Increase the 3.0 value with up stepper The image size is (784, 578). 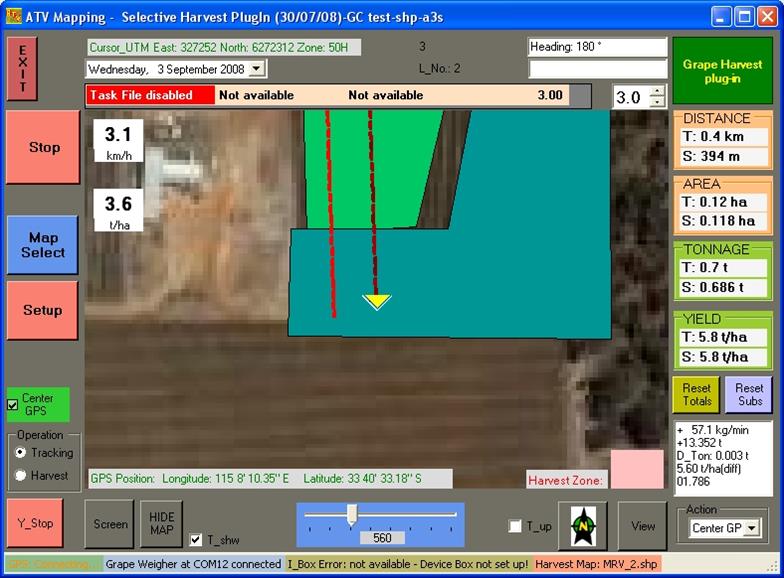pos(657,92)
